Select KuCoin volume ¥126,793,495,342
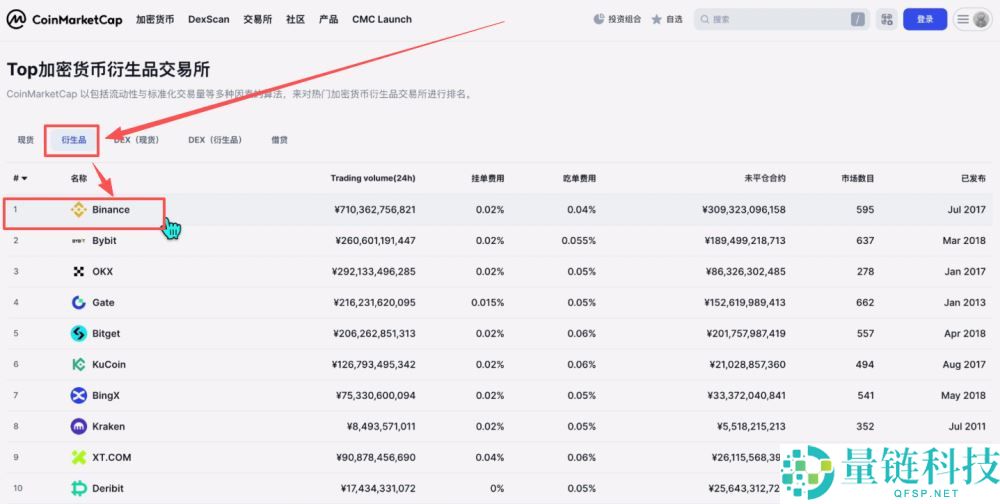 (x=374, y=365)
